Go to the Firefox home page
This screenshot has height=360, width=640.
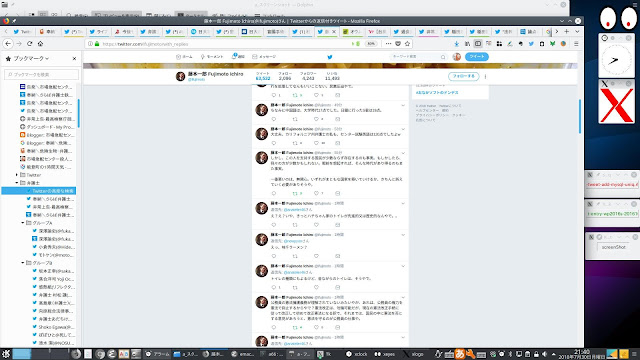click(40, 44)
